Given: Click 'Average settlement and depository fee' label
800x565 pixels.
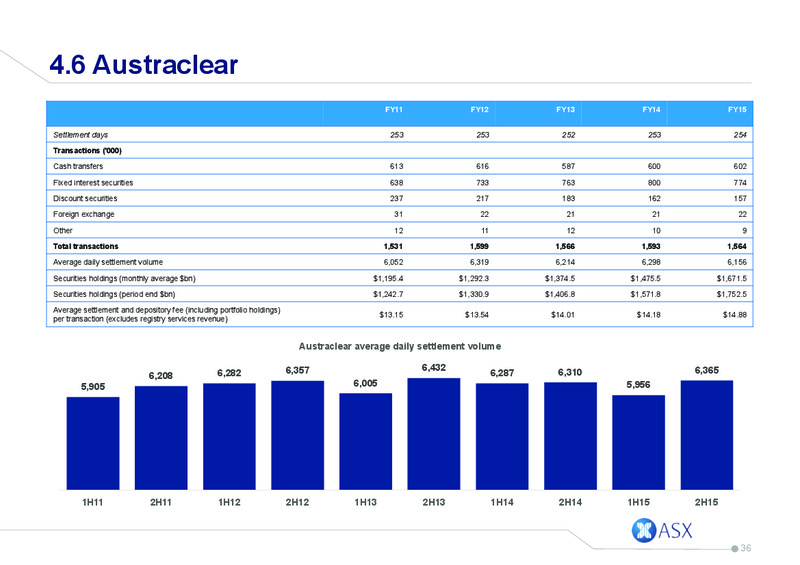Looking at the screenshot, I should click(167, 314).
